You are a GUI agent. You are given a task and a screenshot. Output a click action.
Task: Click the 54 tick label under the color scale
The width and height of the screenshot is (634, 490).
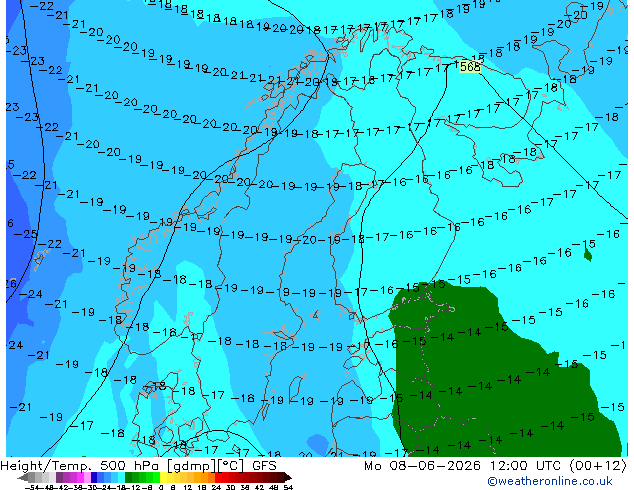[288, 487]
